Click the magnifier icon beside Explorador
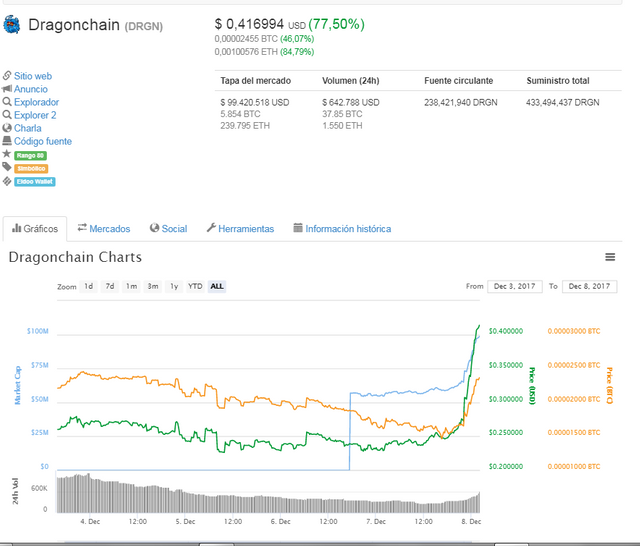This screenshot has width=640, height=546. pos(7,102)
